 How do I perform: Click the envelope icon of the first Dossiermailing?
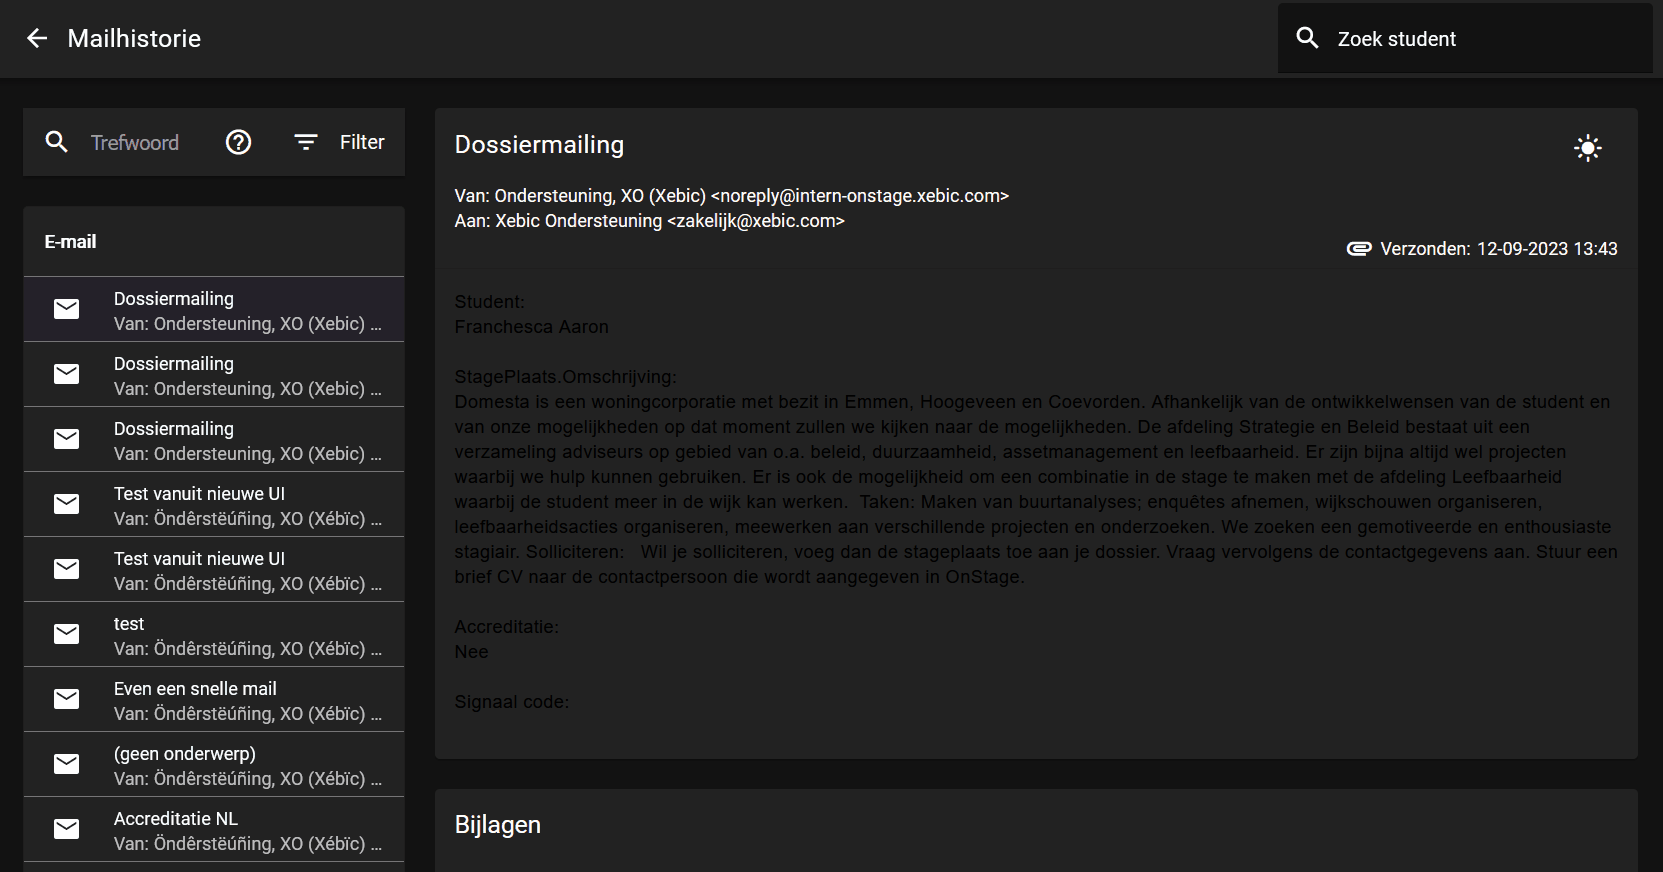pos(67,309)
